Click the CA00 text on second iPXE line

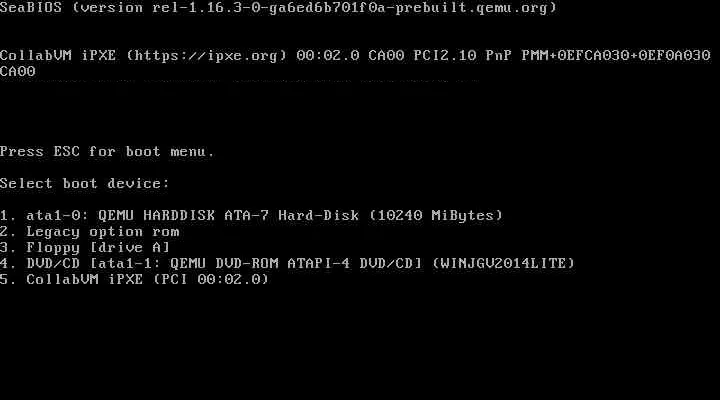click(17, 72)
